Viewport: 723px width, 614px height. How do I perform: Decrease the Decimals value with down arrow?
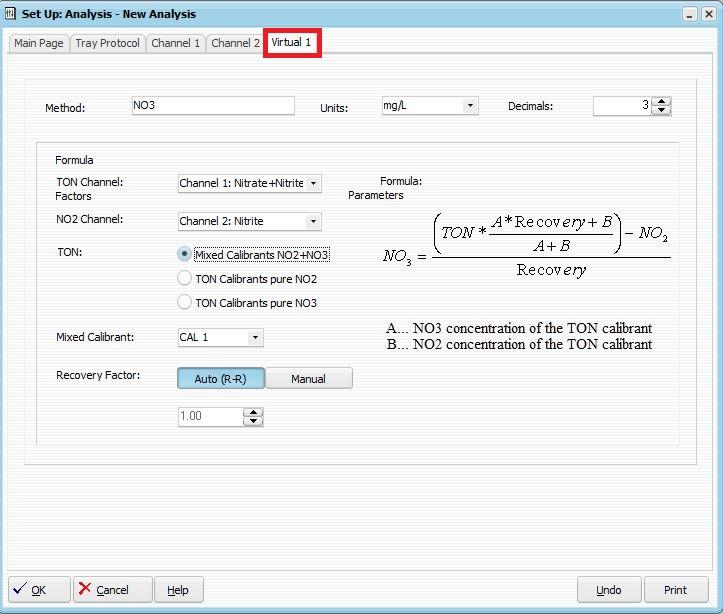(661, 110)
